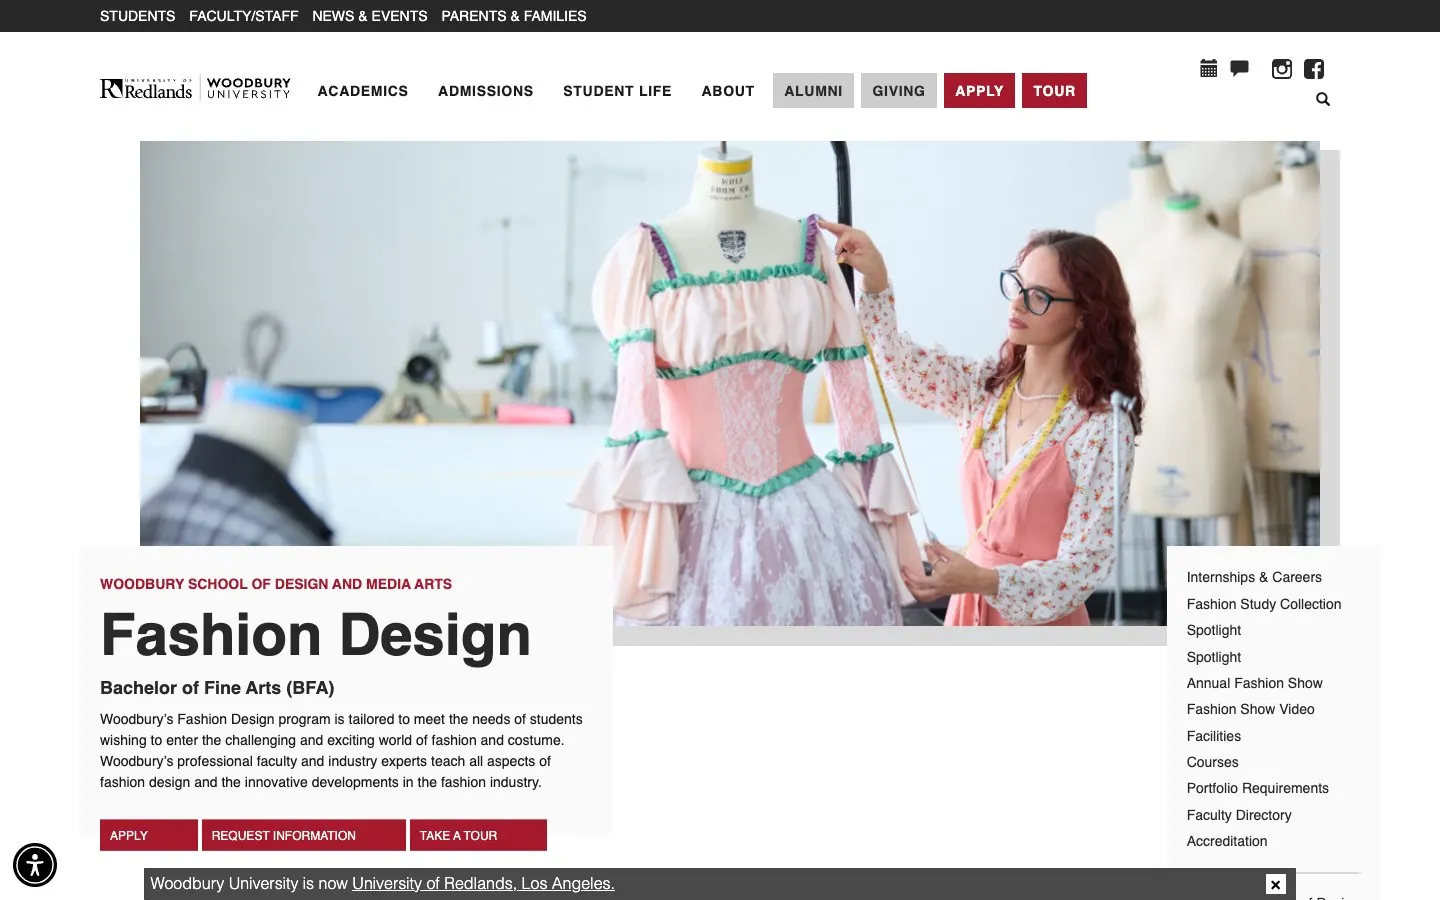The height and width of the screenshot is (900, 1440).
Task: Click Take a Tour button
Action: coord(478,835)
